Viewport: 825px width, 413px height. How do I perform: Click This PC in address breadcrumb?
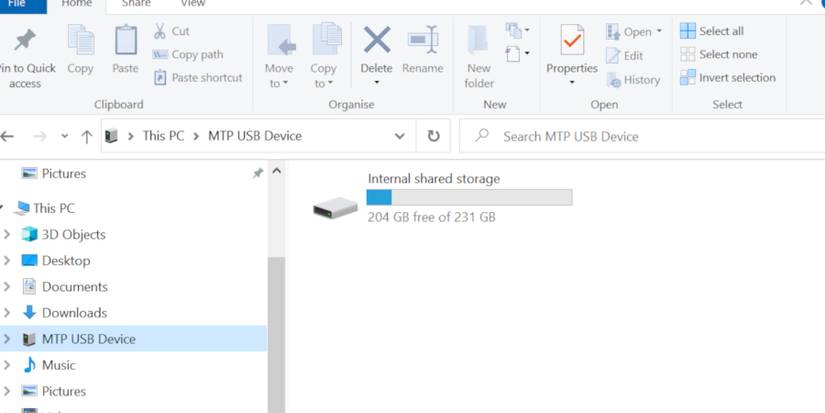(163, 136)
